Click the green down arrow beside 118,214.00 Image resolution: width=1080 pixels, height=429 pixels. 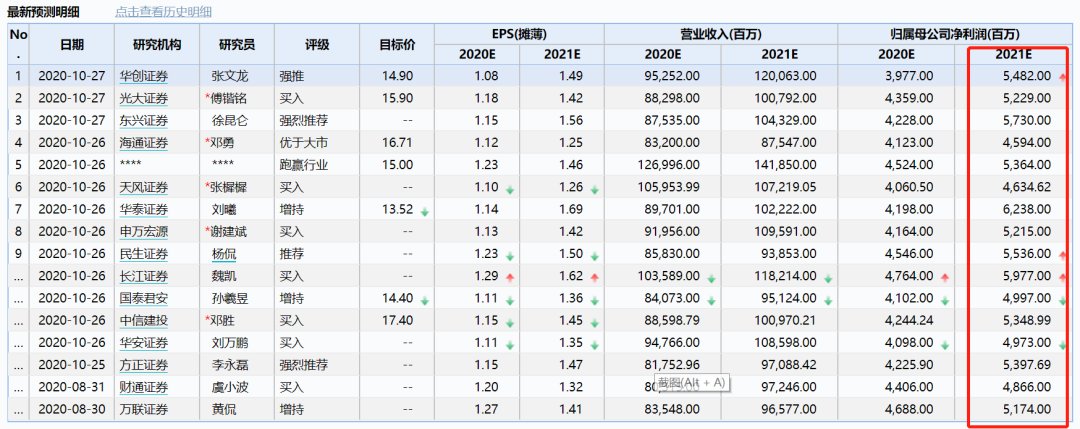click(x=828, y=278)
